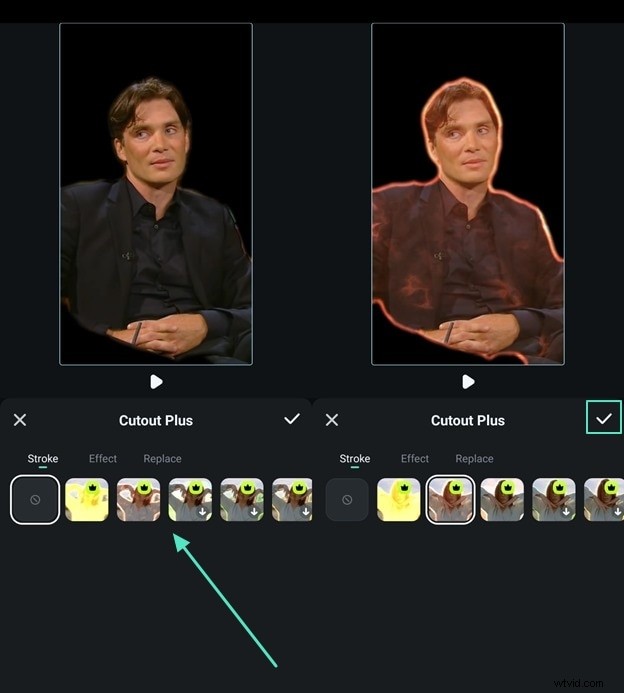
Task: Pick the stroke preset the arrow points to
Action: coord(139,499)
